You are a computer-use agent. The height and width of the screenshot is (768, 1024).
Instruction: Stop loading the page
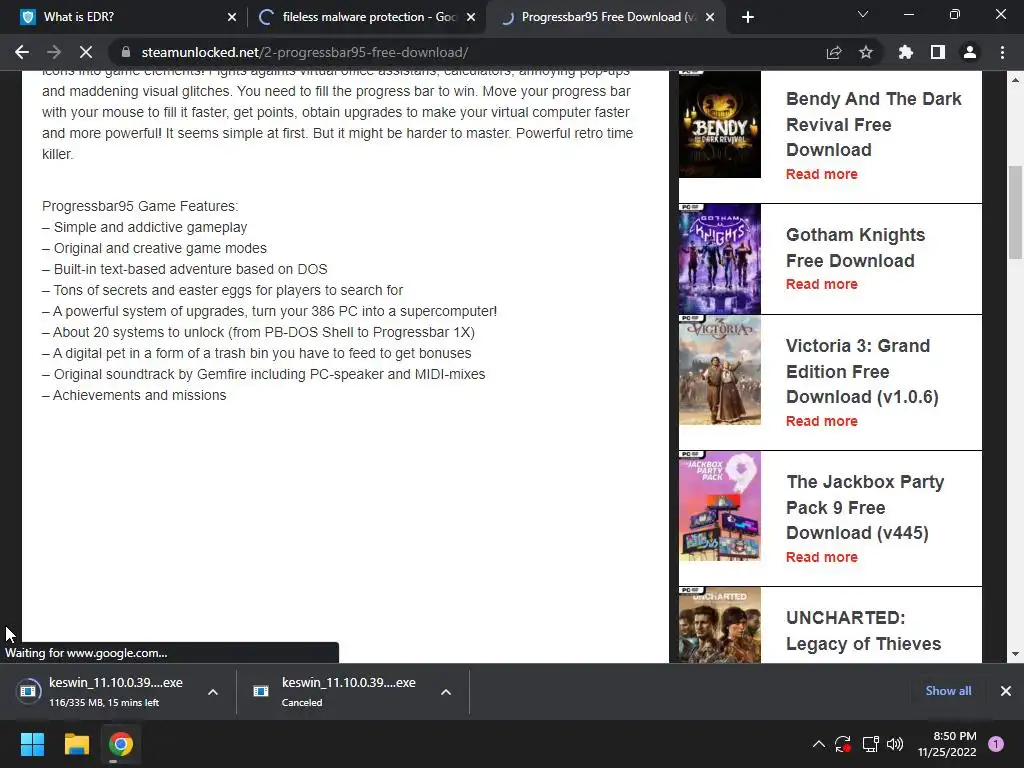(86, 52)
